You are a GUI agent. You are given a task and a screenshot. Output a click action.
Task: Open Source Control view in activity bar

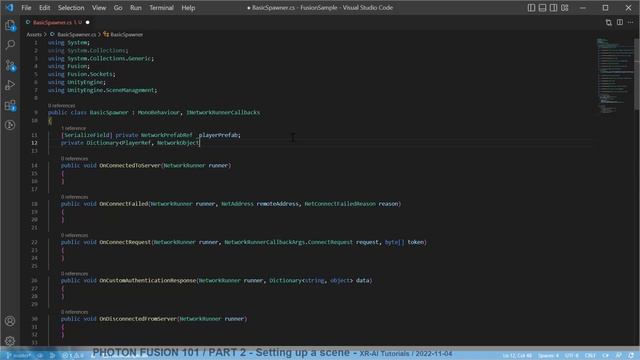[x=10, y=65]
